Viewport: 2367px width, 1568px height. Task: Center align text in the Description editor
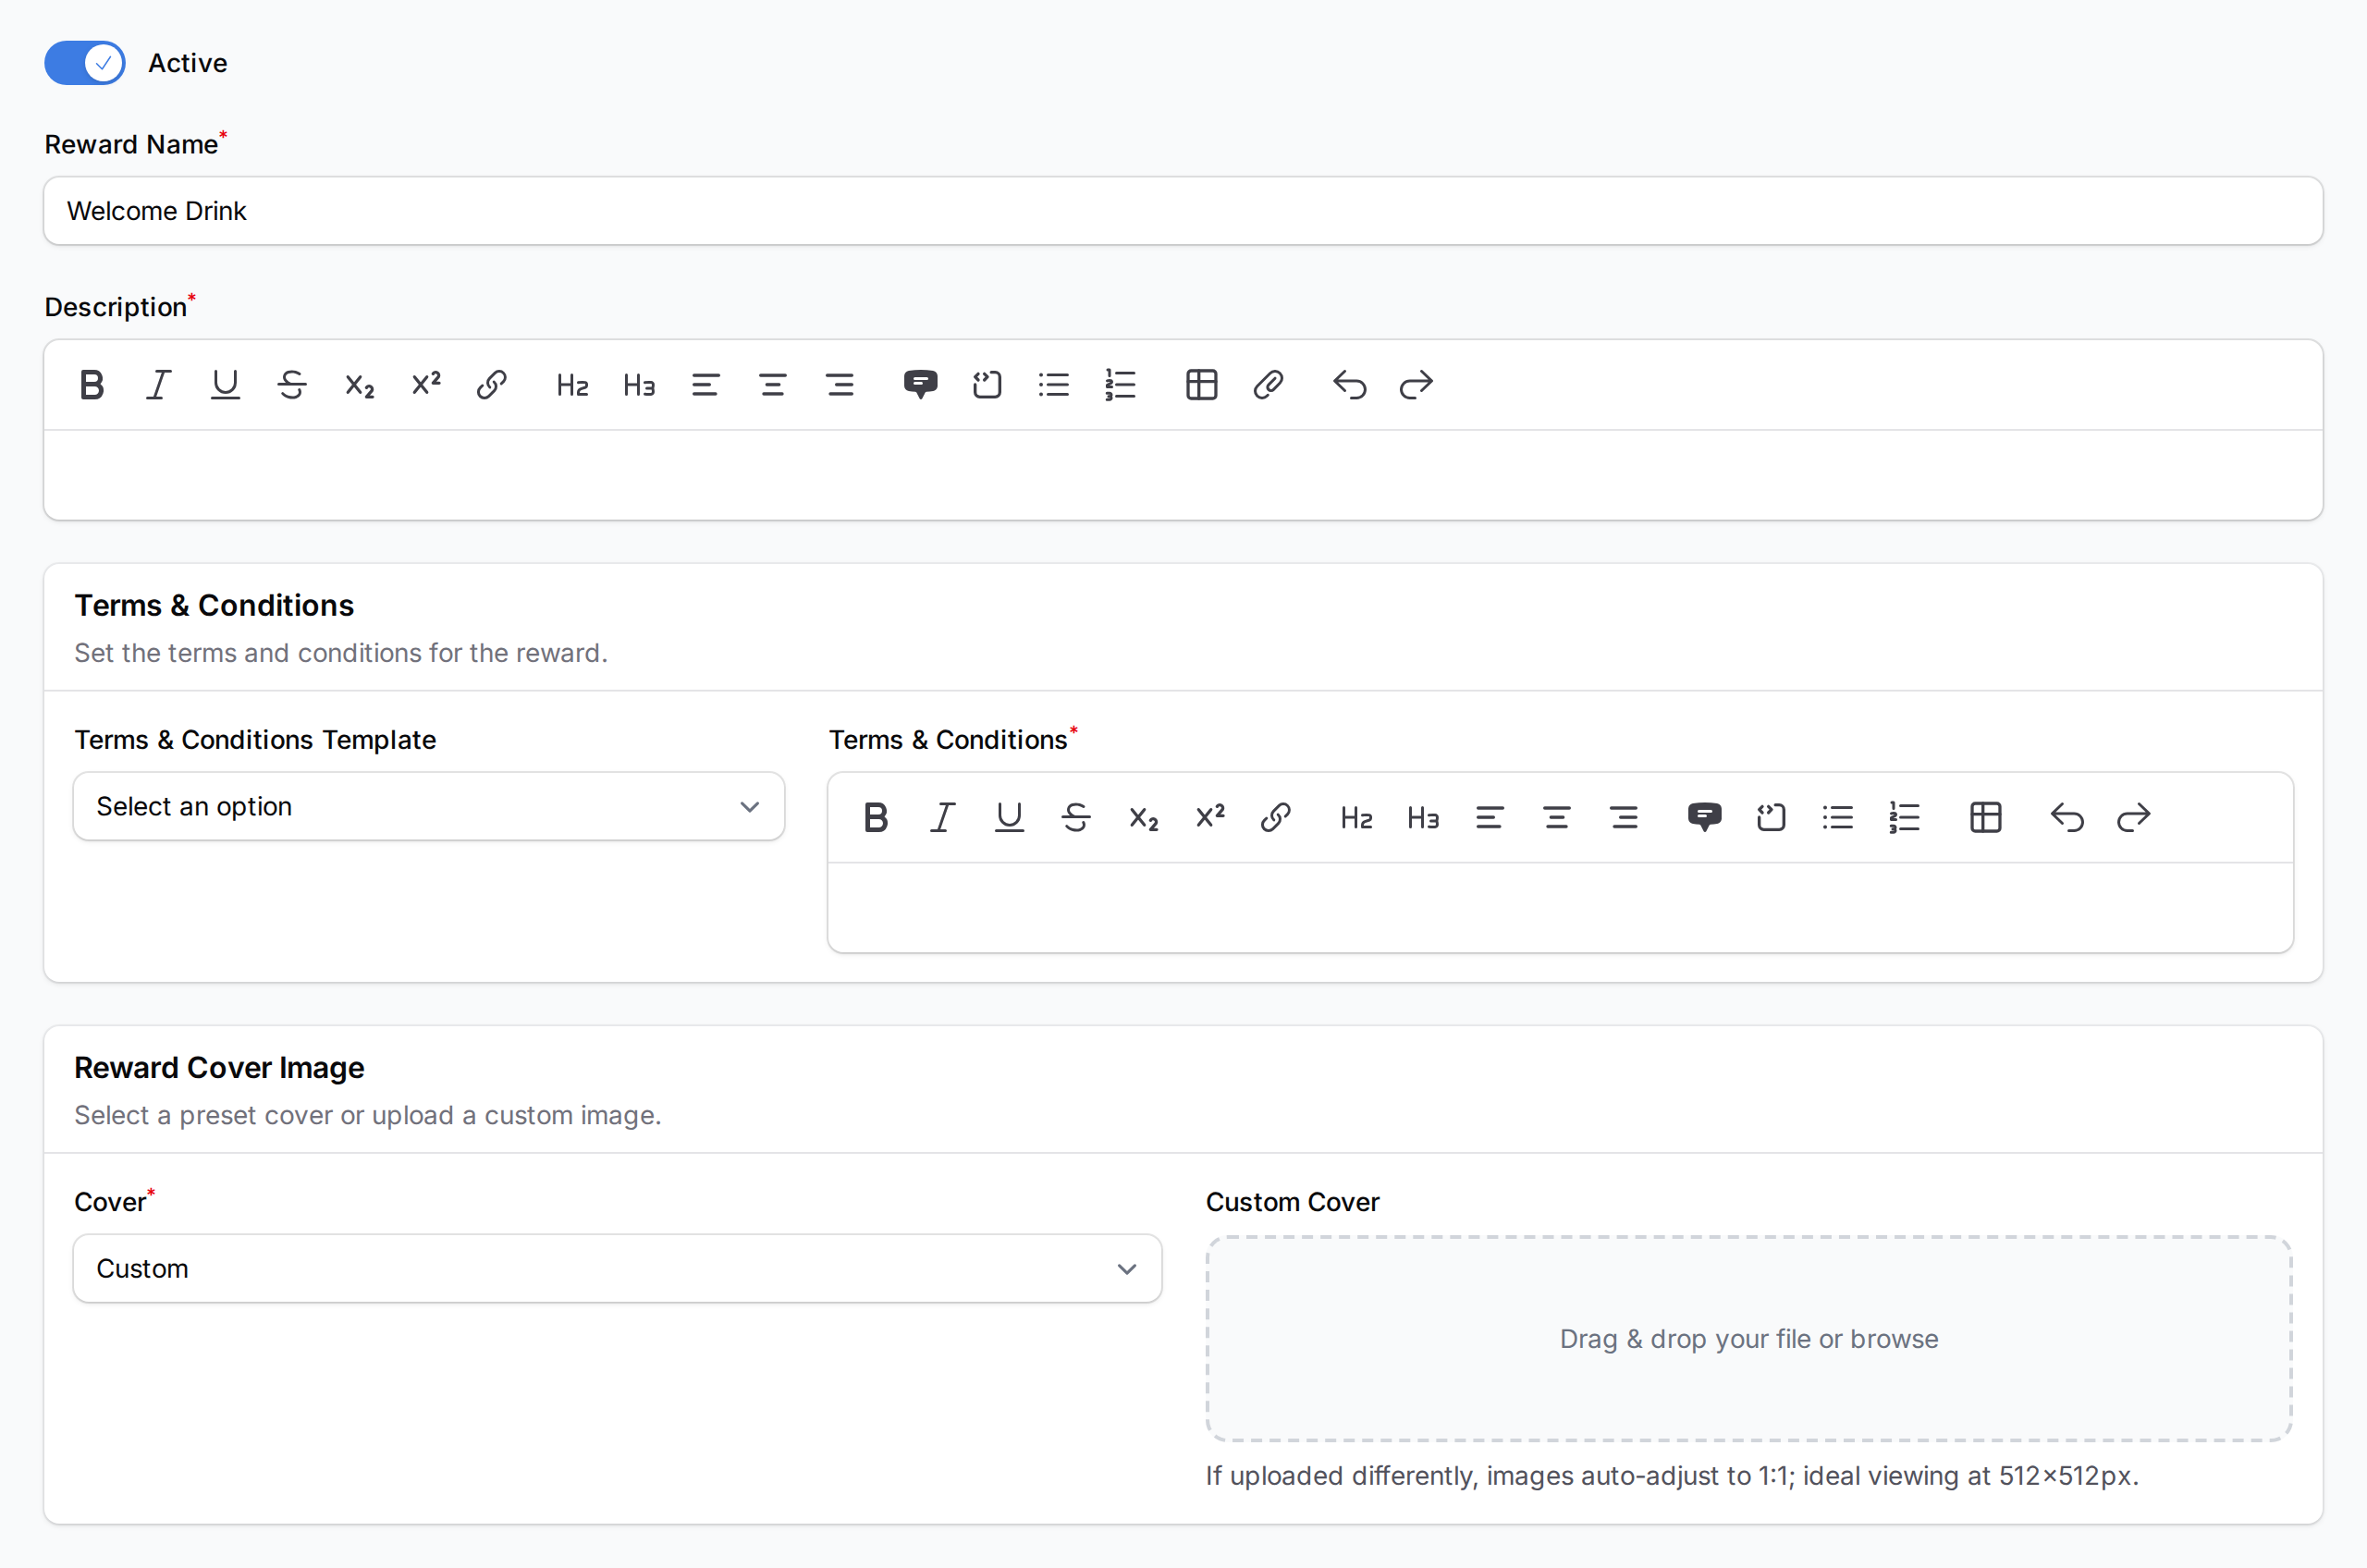click(772, 385)
